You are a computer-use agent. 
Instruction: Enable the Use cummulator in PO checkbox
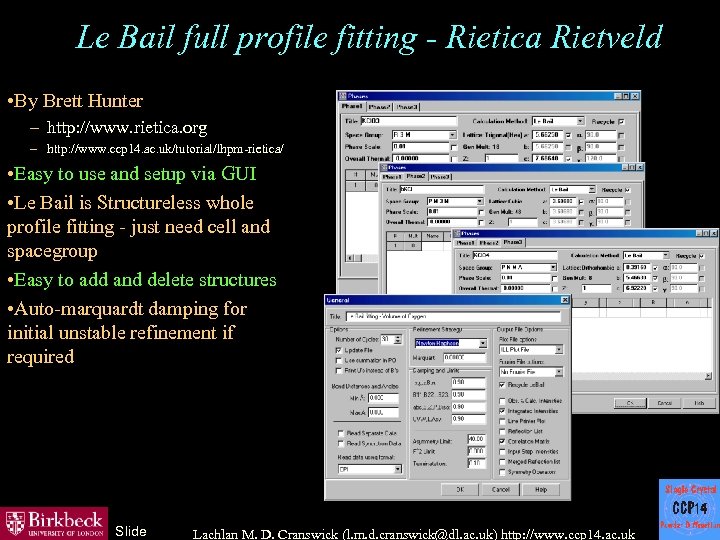[x=339, y=360]
